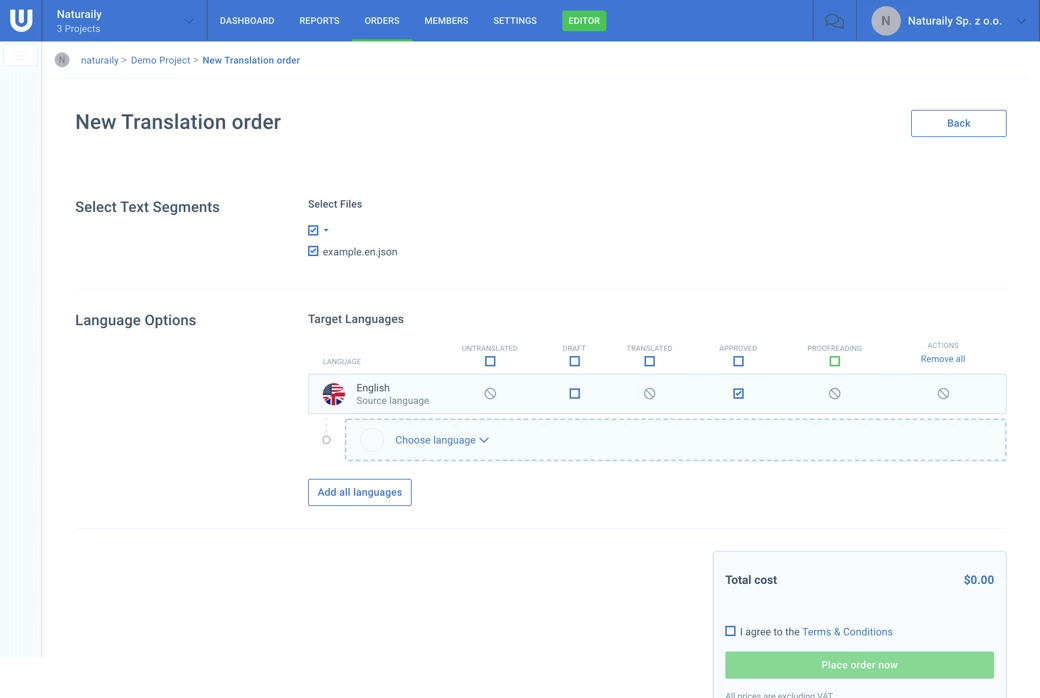Check the Translated column header checkbox
This screenshot has height=698, width=1040.
coord(649,362)
